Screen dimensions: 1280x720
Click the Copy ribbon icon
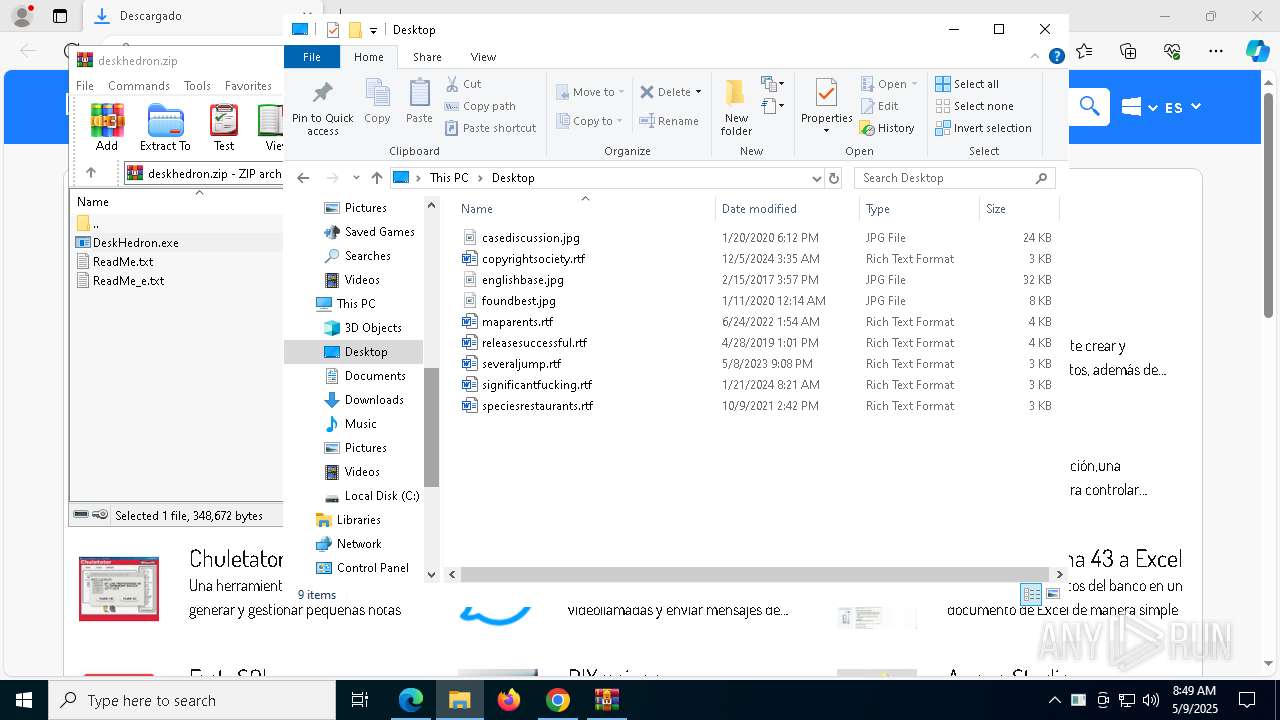[x=377, y=102]
